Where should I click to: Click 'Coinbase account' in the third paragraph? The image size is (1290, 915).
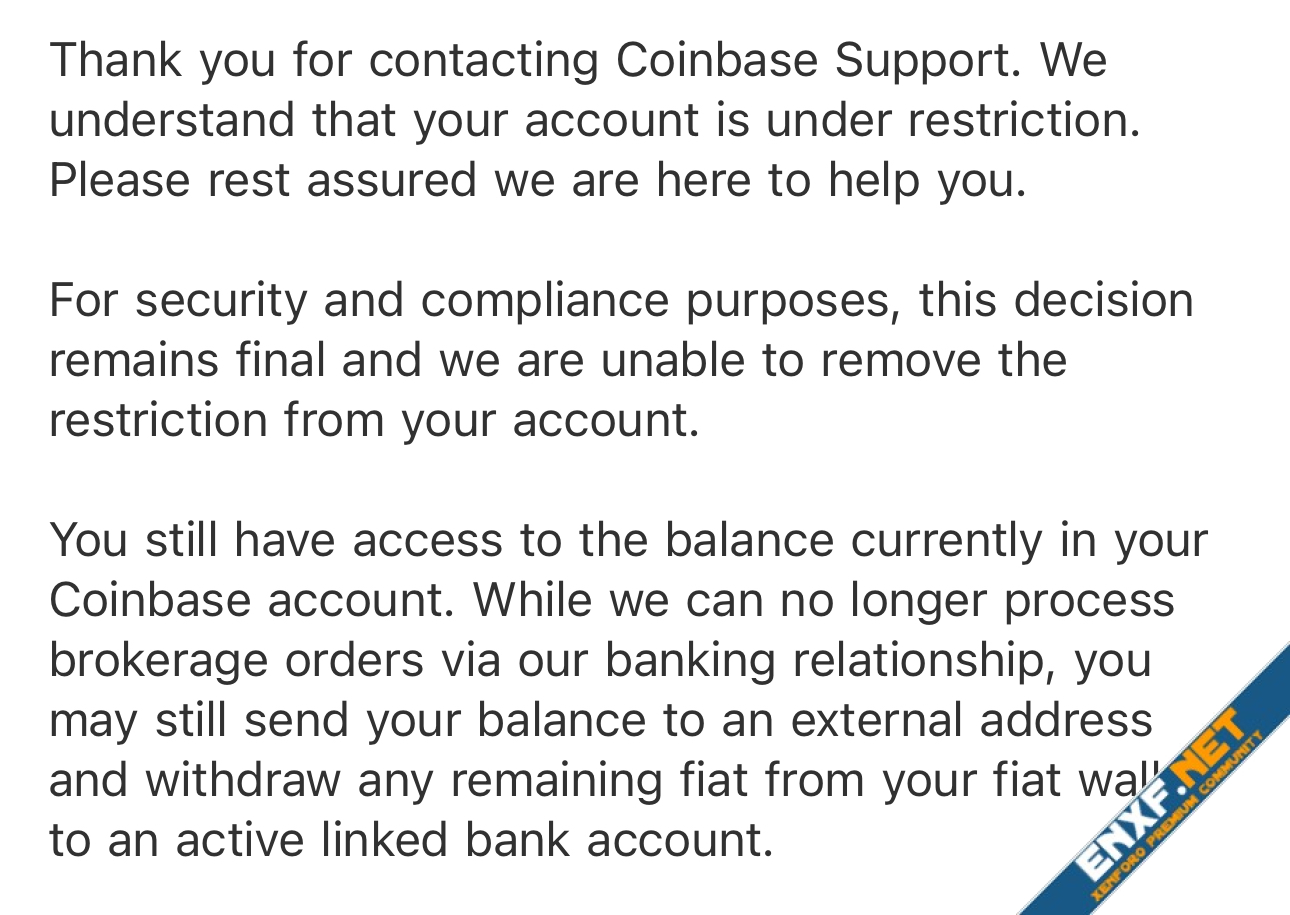point(255,600)
